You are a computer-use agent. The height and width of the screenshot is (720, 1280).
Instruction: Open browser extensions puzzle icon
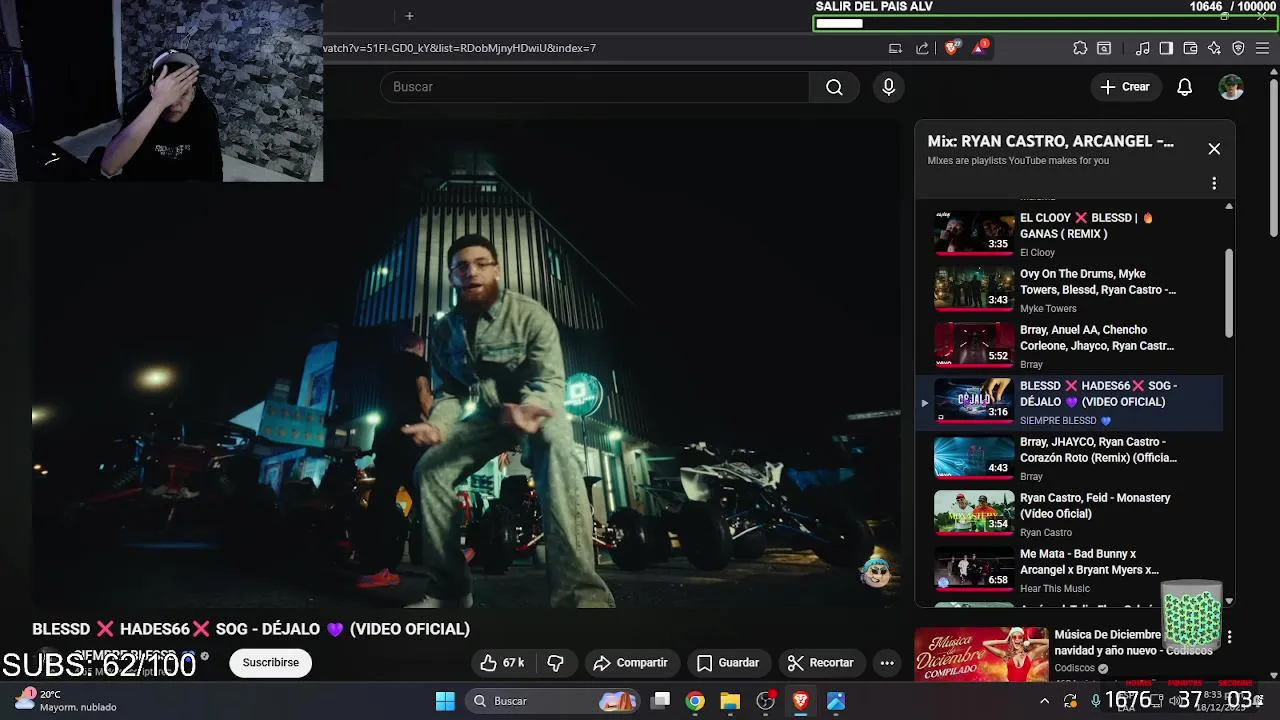(x=1080, y=48)
